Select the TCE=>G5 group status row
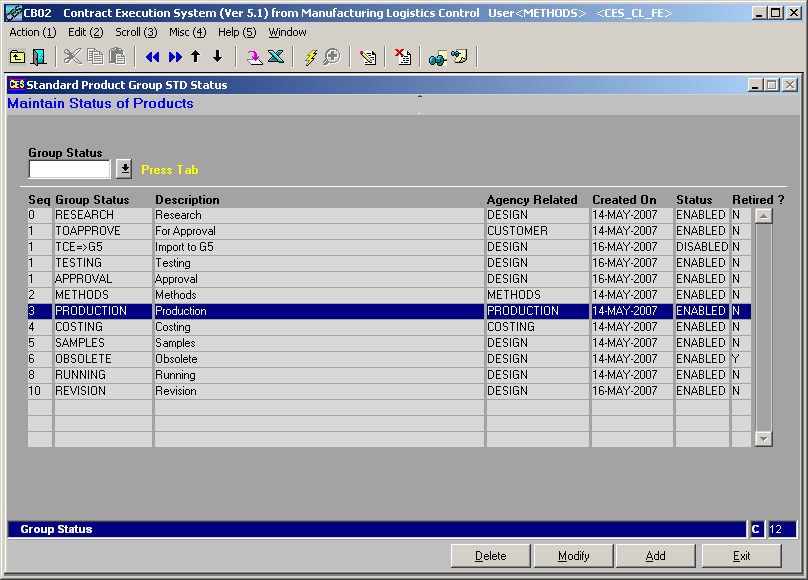808x580 pixels. click(79, 247)
